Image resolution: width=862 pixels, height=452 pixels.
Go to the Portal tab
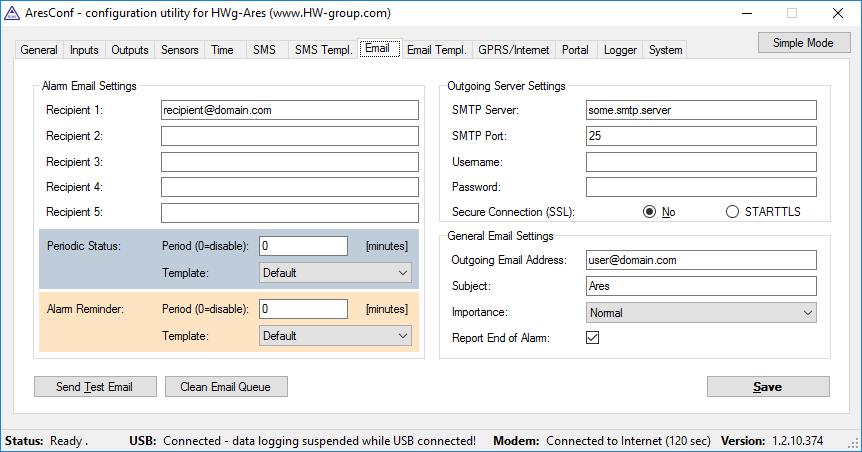coord(575,50)
